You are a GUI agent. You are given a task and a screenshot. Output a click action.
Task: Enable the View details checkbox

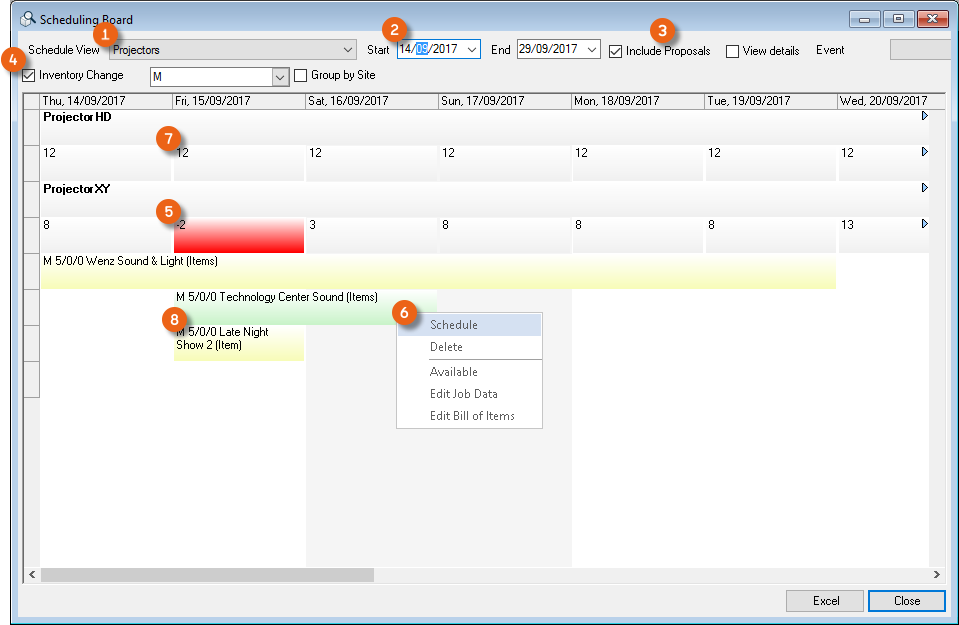(x=733, y=51)
